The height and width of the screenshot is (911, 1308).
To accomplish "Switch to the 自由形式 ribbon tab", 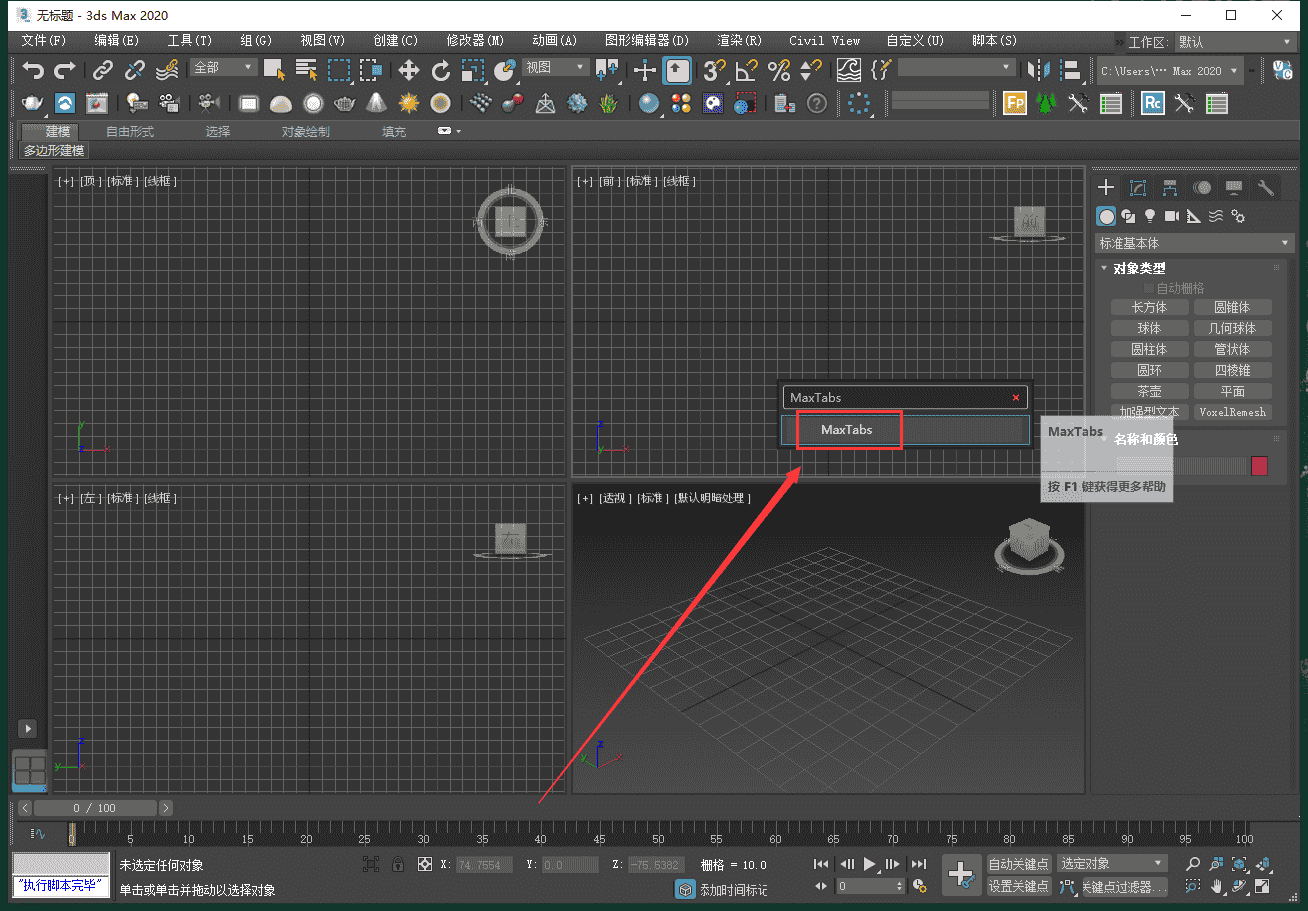I will (x=130, y=132).
